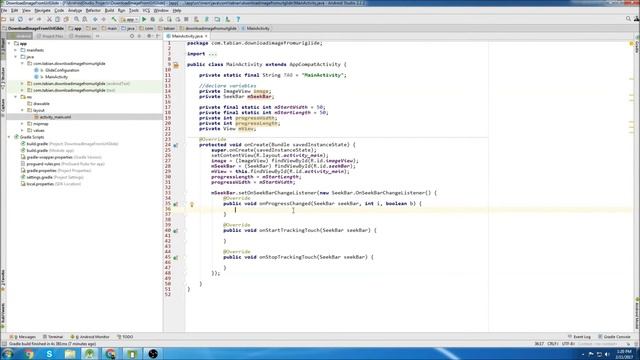Open the Build menu

(109, 10)
